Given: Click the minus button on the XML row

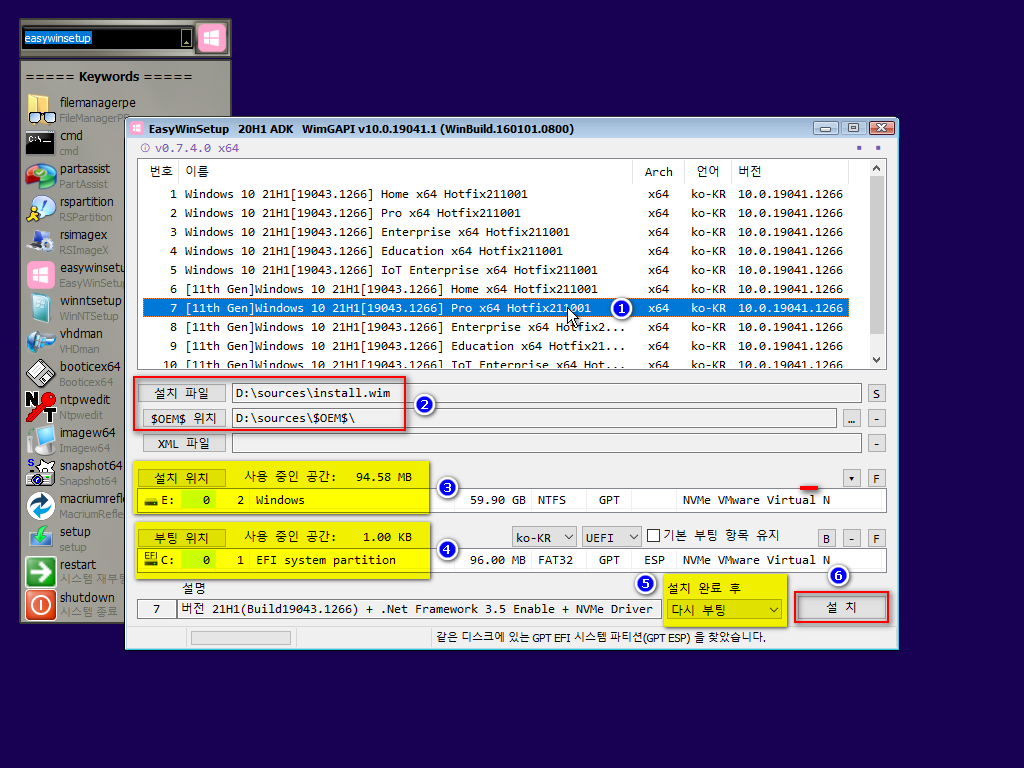Looking at the screenshot, I should (x=876, y=444).
